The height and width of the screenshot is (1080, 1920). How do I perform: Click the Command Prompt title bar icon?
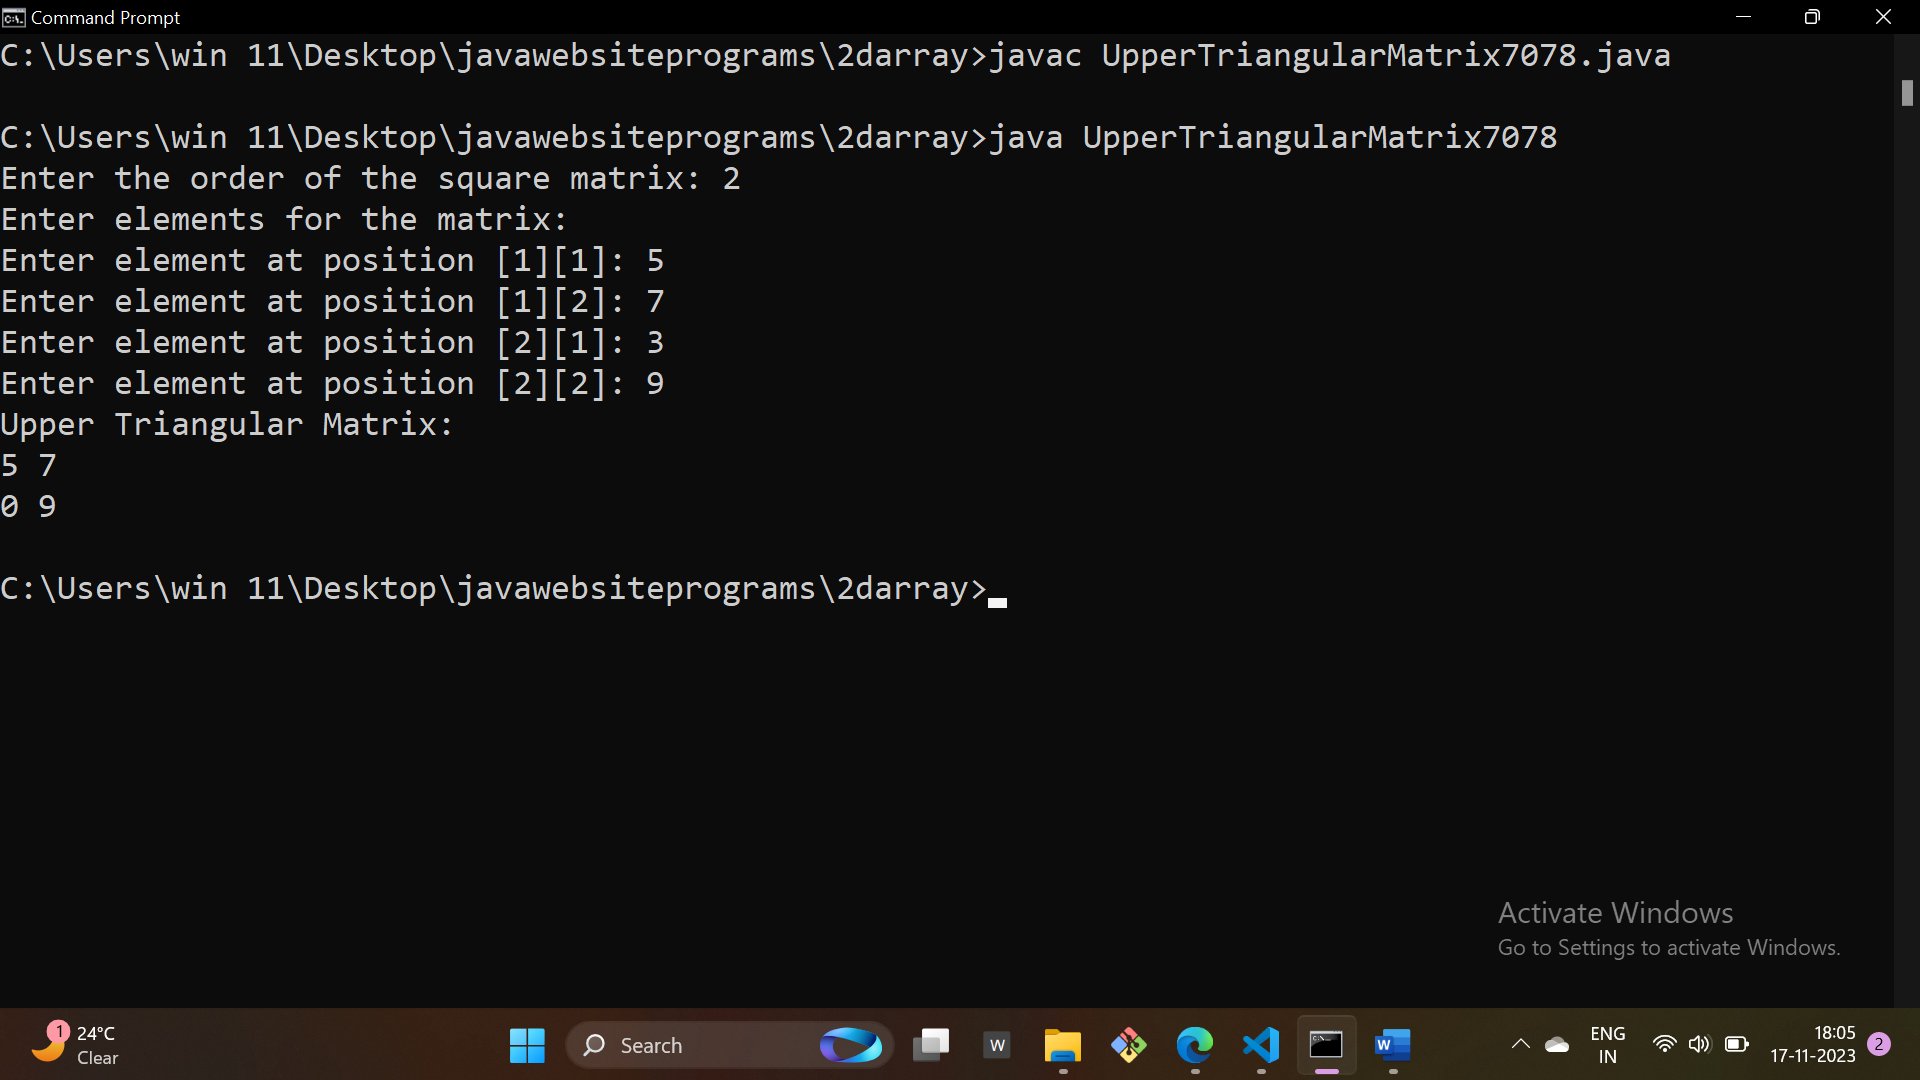pos(13,17)
